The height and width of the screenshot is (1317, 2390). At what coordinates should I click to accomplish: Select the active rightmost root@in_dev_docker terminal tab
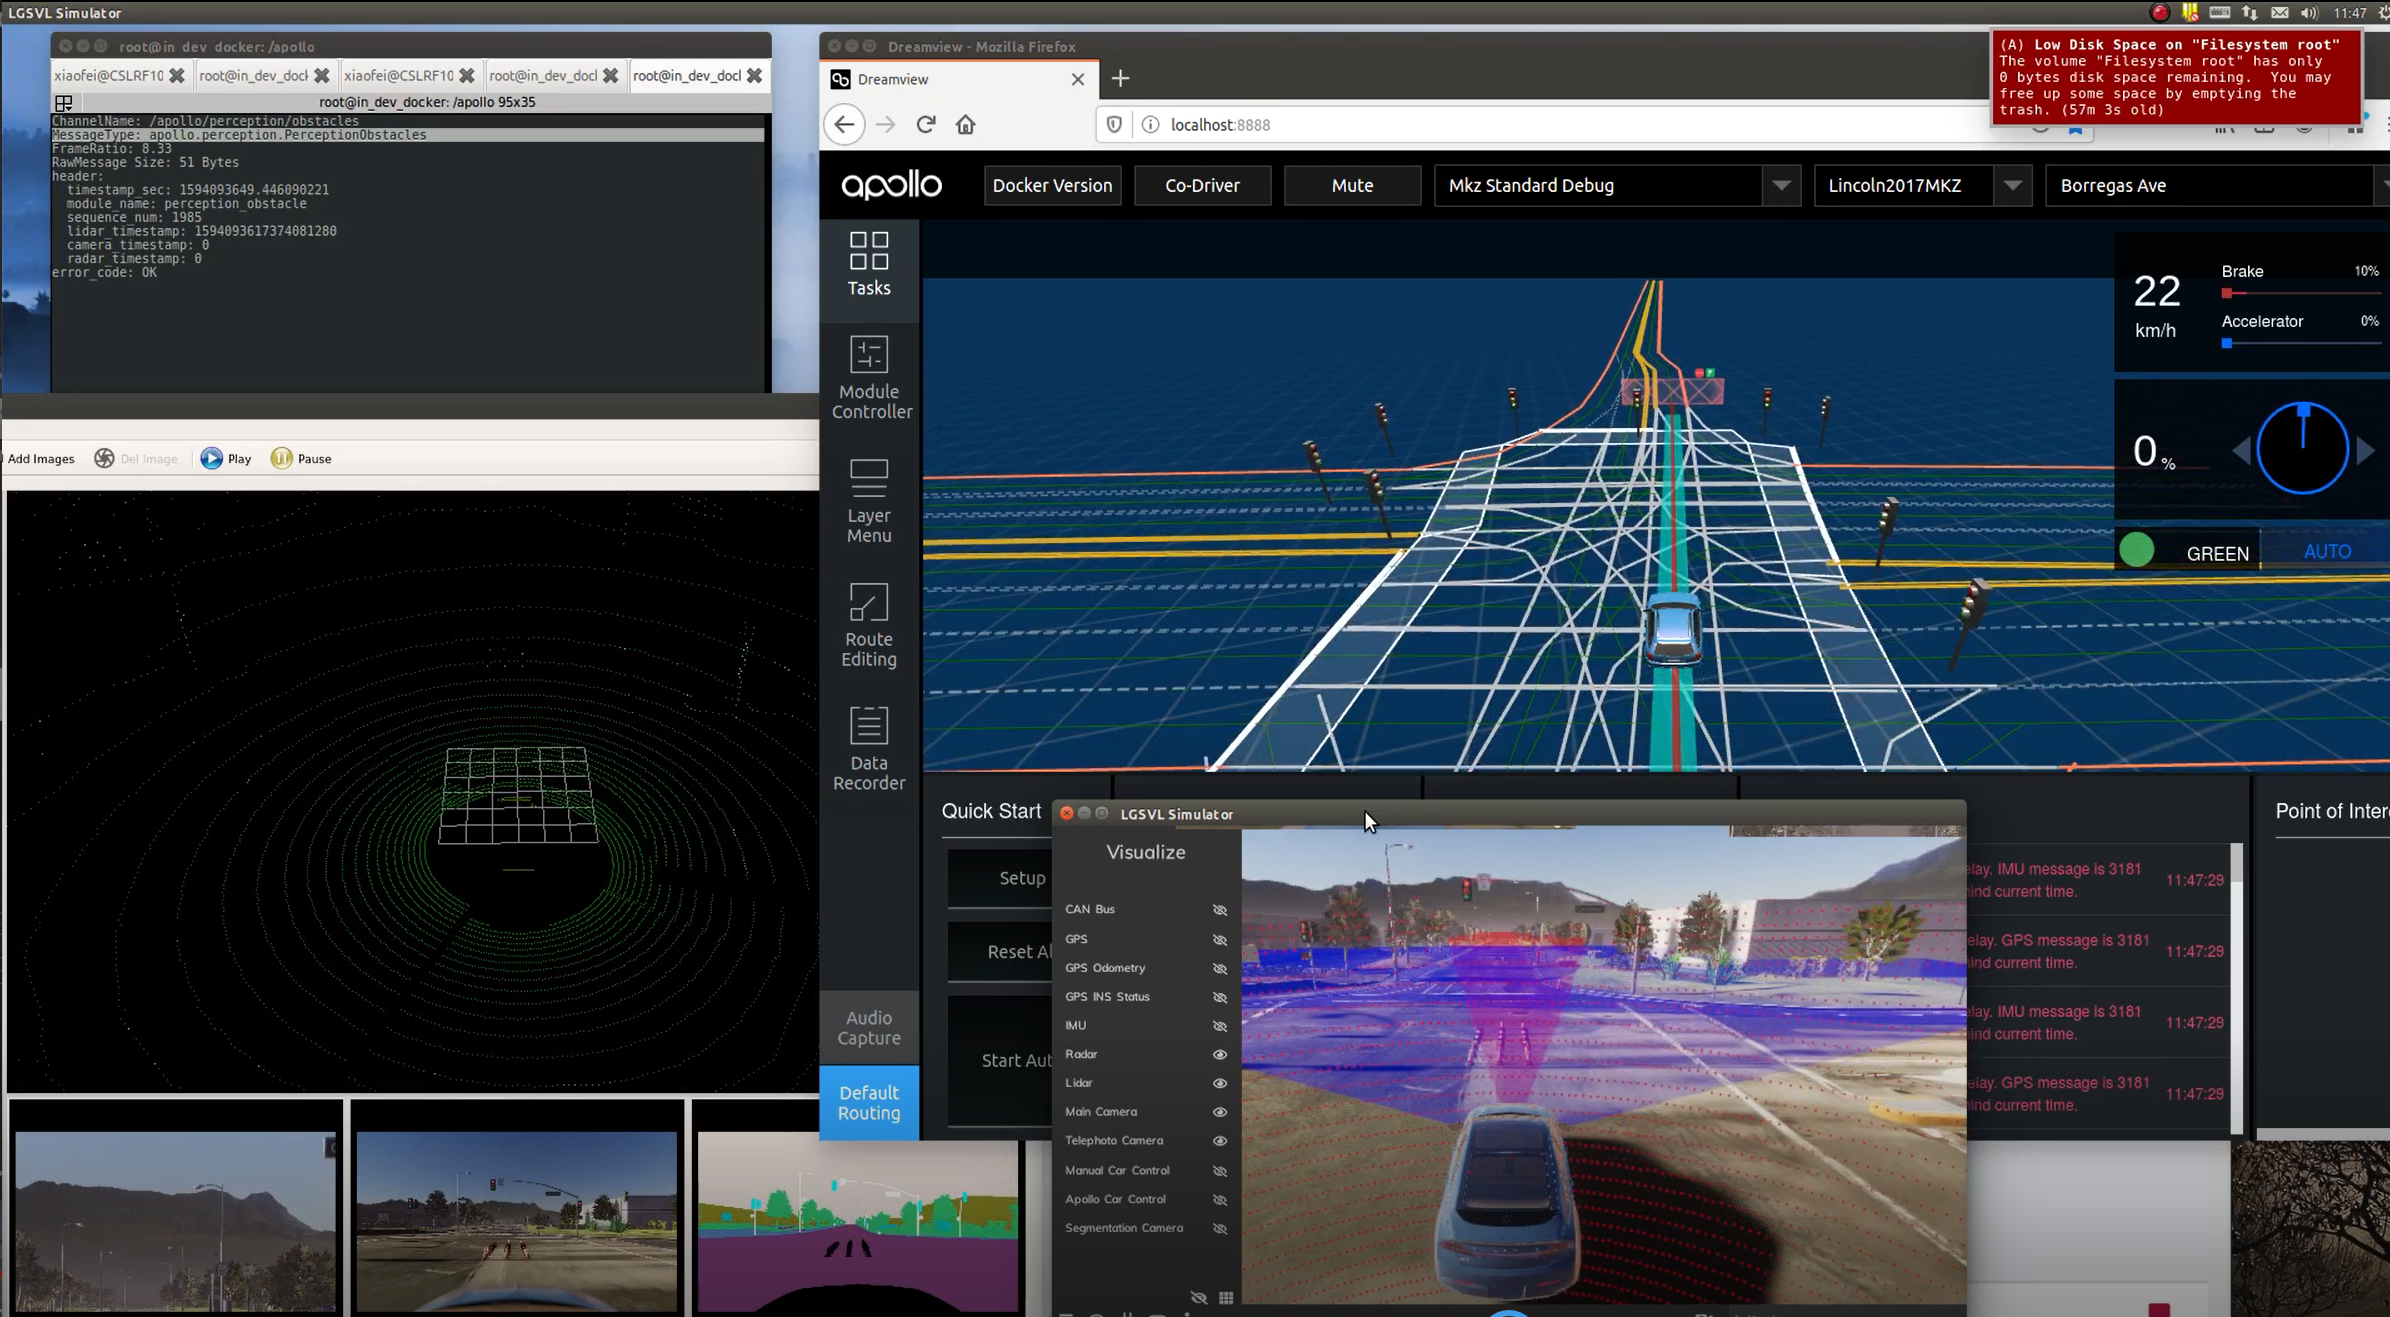(698, 75)
